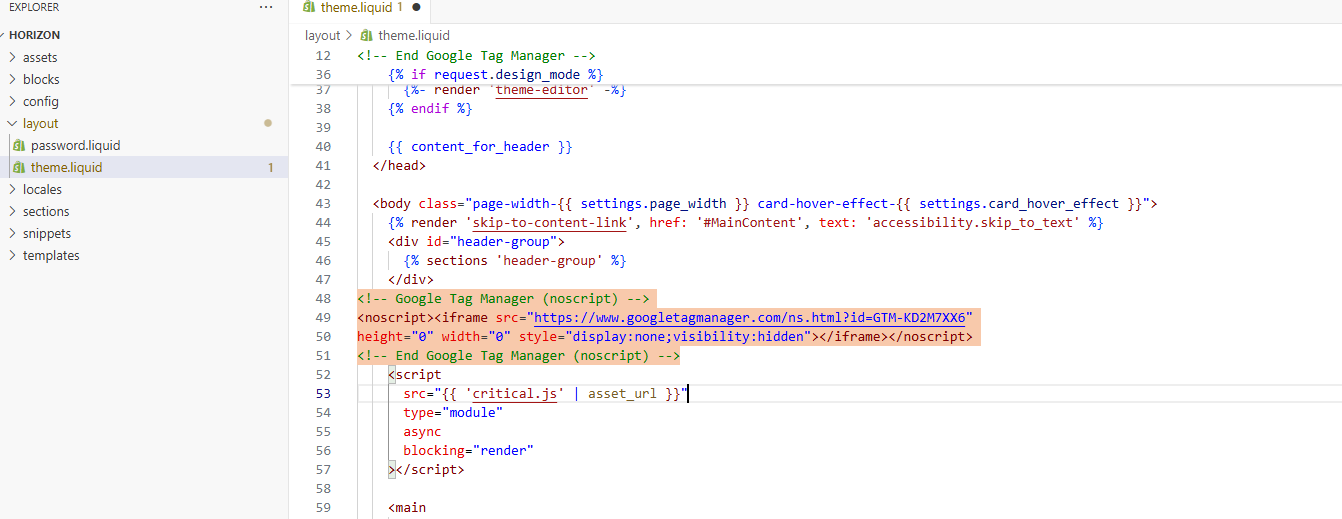Screen dimensions: 1342x519
Task: Collapse the HORIZON root folder
Action: click(34, 35)
